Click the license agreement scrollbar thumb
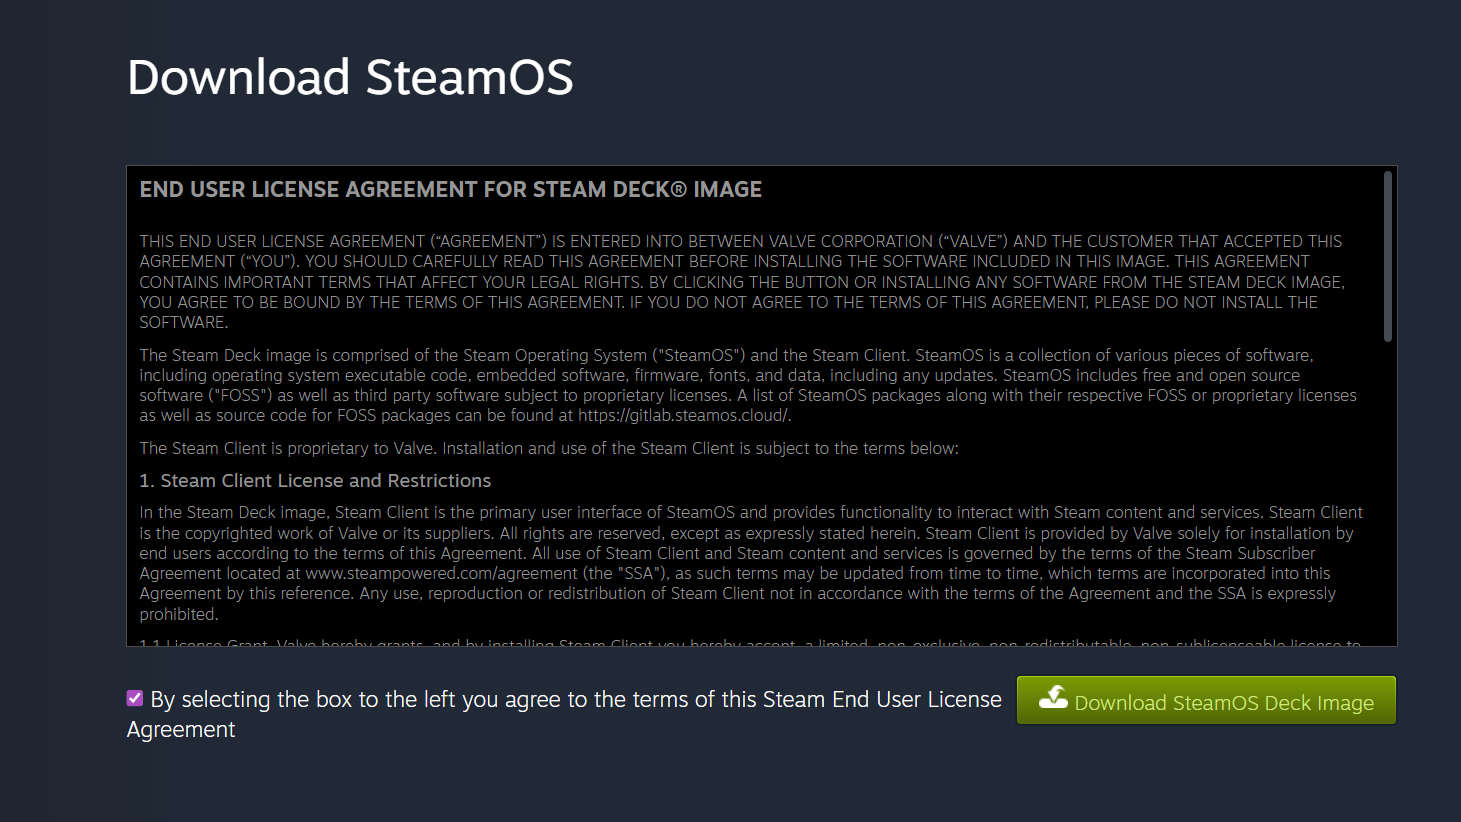 click(1387, 256)
